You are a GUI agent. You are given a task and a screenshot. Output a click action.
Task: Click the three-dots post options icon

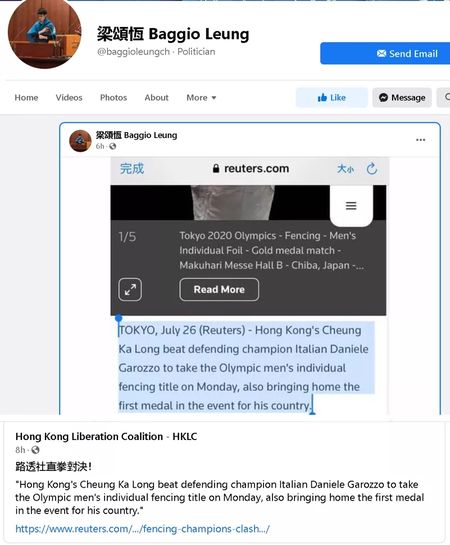420,140
